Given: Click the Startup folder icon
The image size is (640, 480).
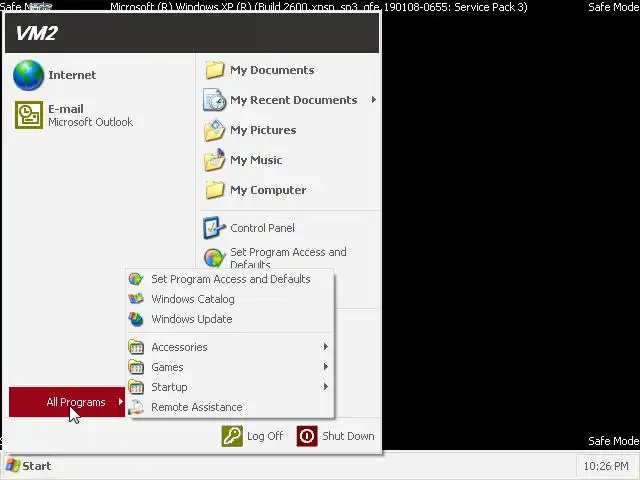Looking at the screenshot, I should pyautogui.click(x=136, y=387).
